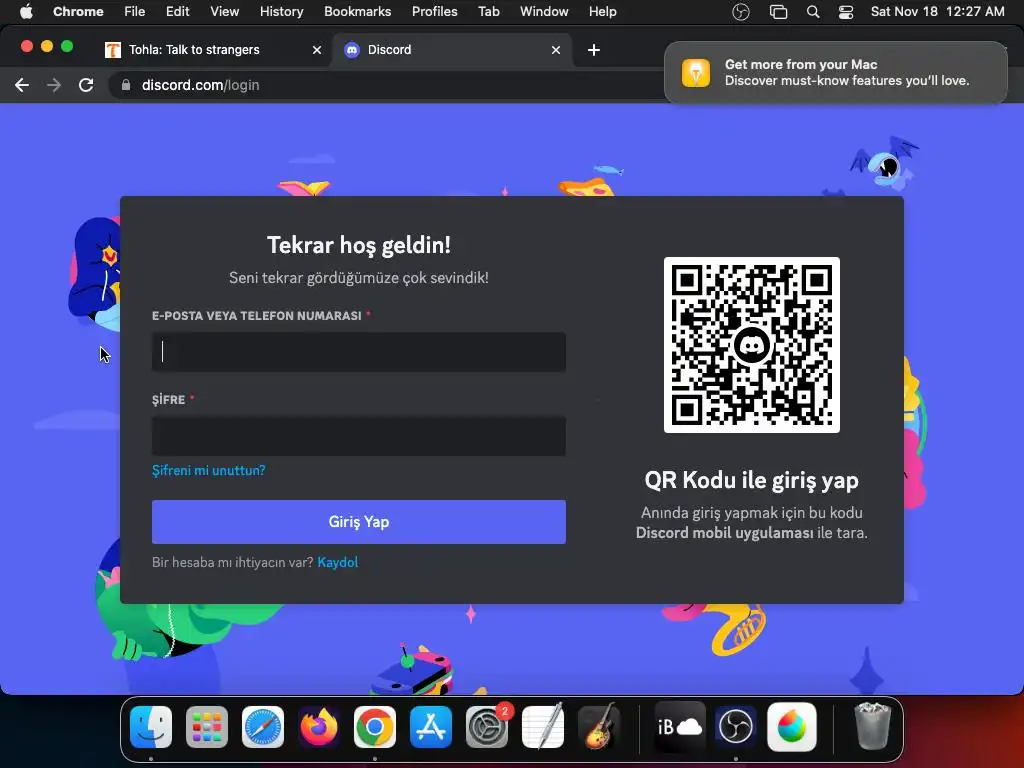Open Launchpad in the dock
The image size is (1024, 768).
(x=207, y=727)
